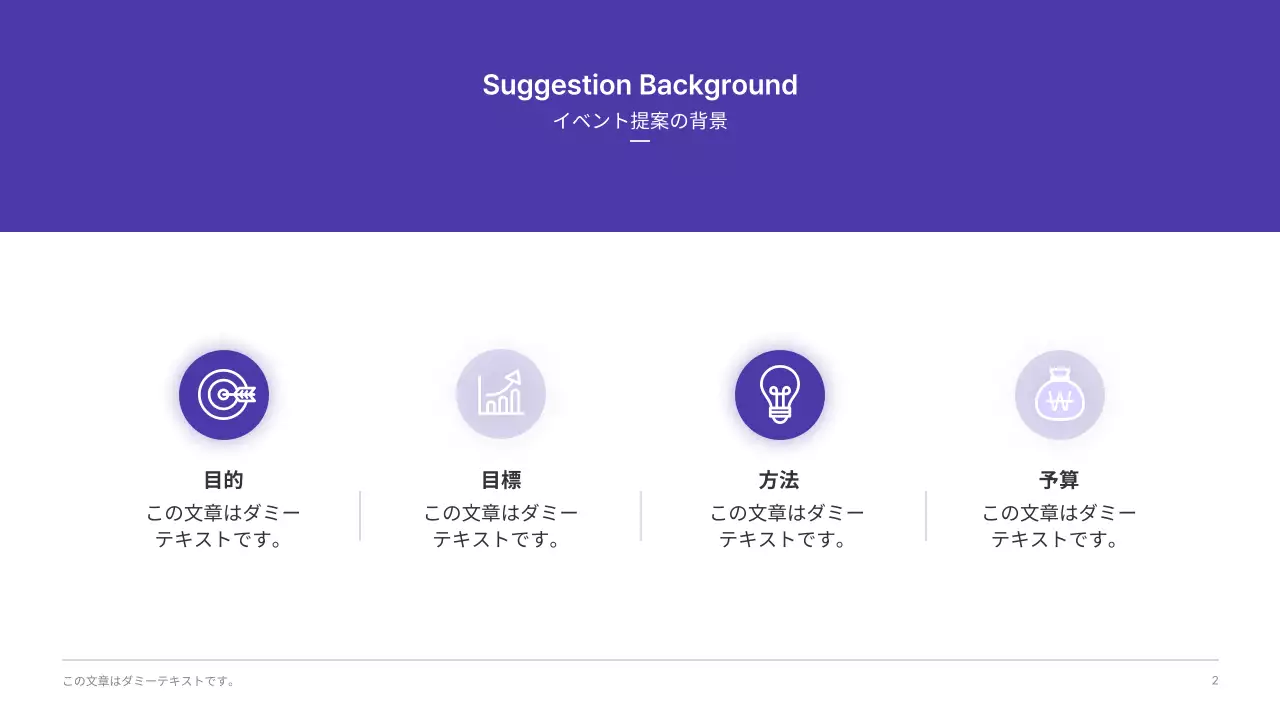Click the footer text in bottom-left corner
The height and width of the screenshot is (720, 1280).
point(149,681)
